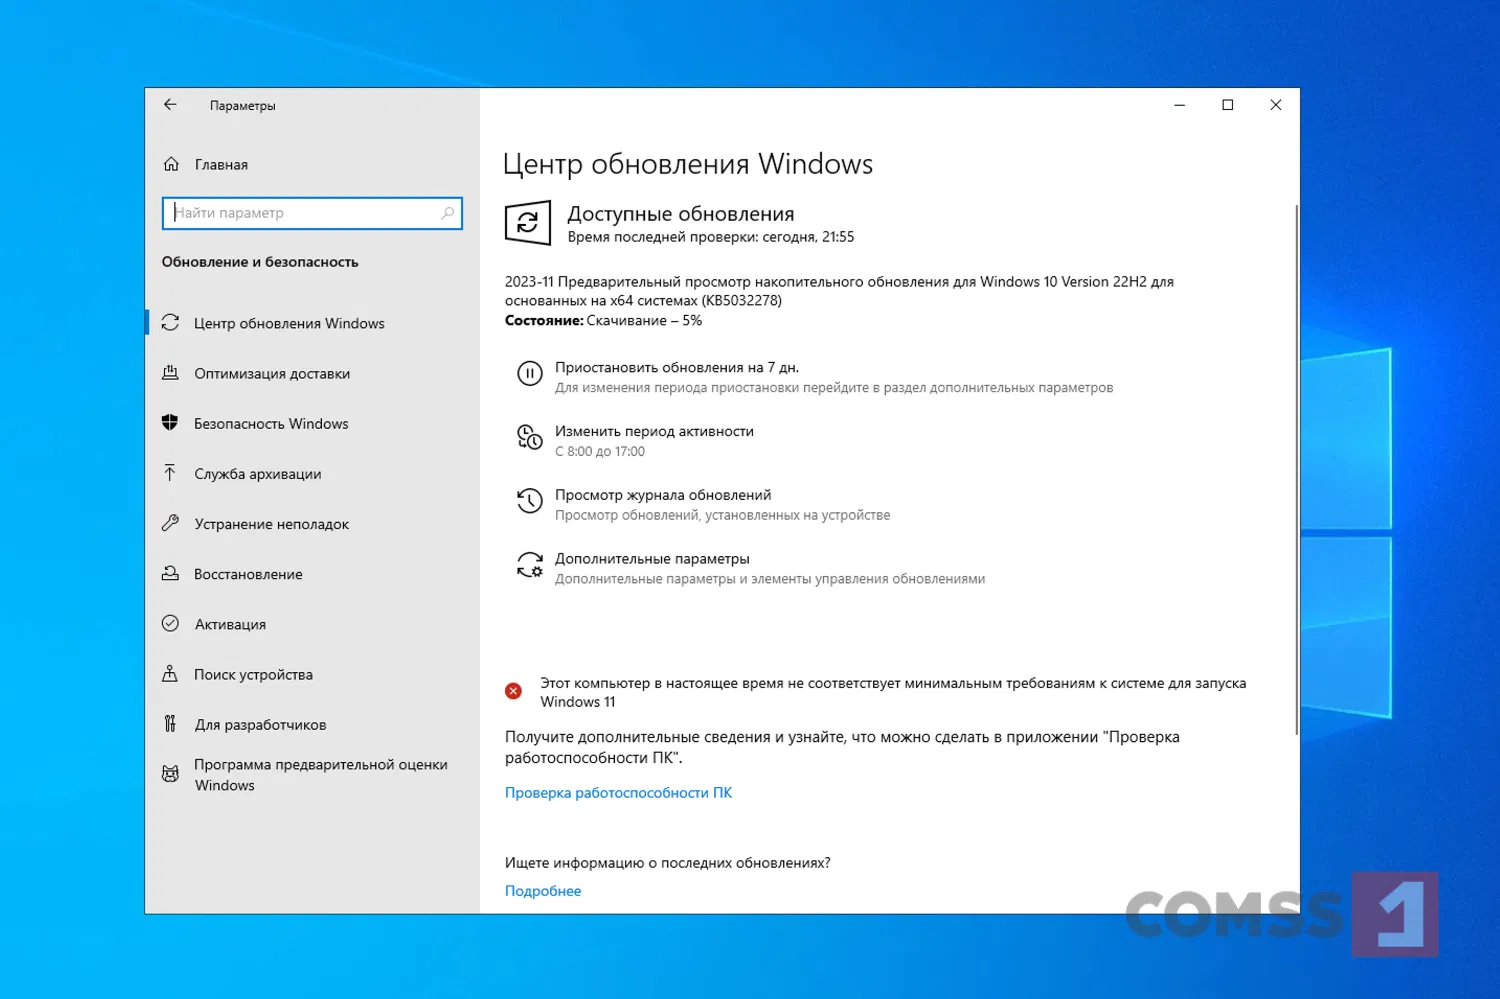Click the Состояние: Скачивание – 5% status text
The image size is (1500, 999).
pyautogui.click(x=603, y=321)
